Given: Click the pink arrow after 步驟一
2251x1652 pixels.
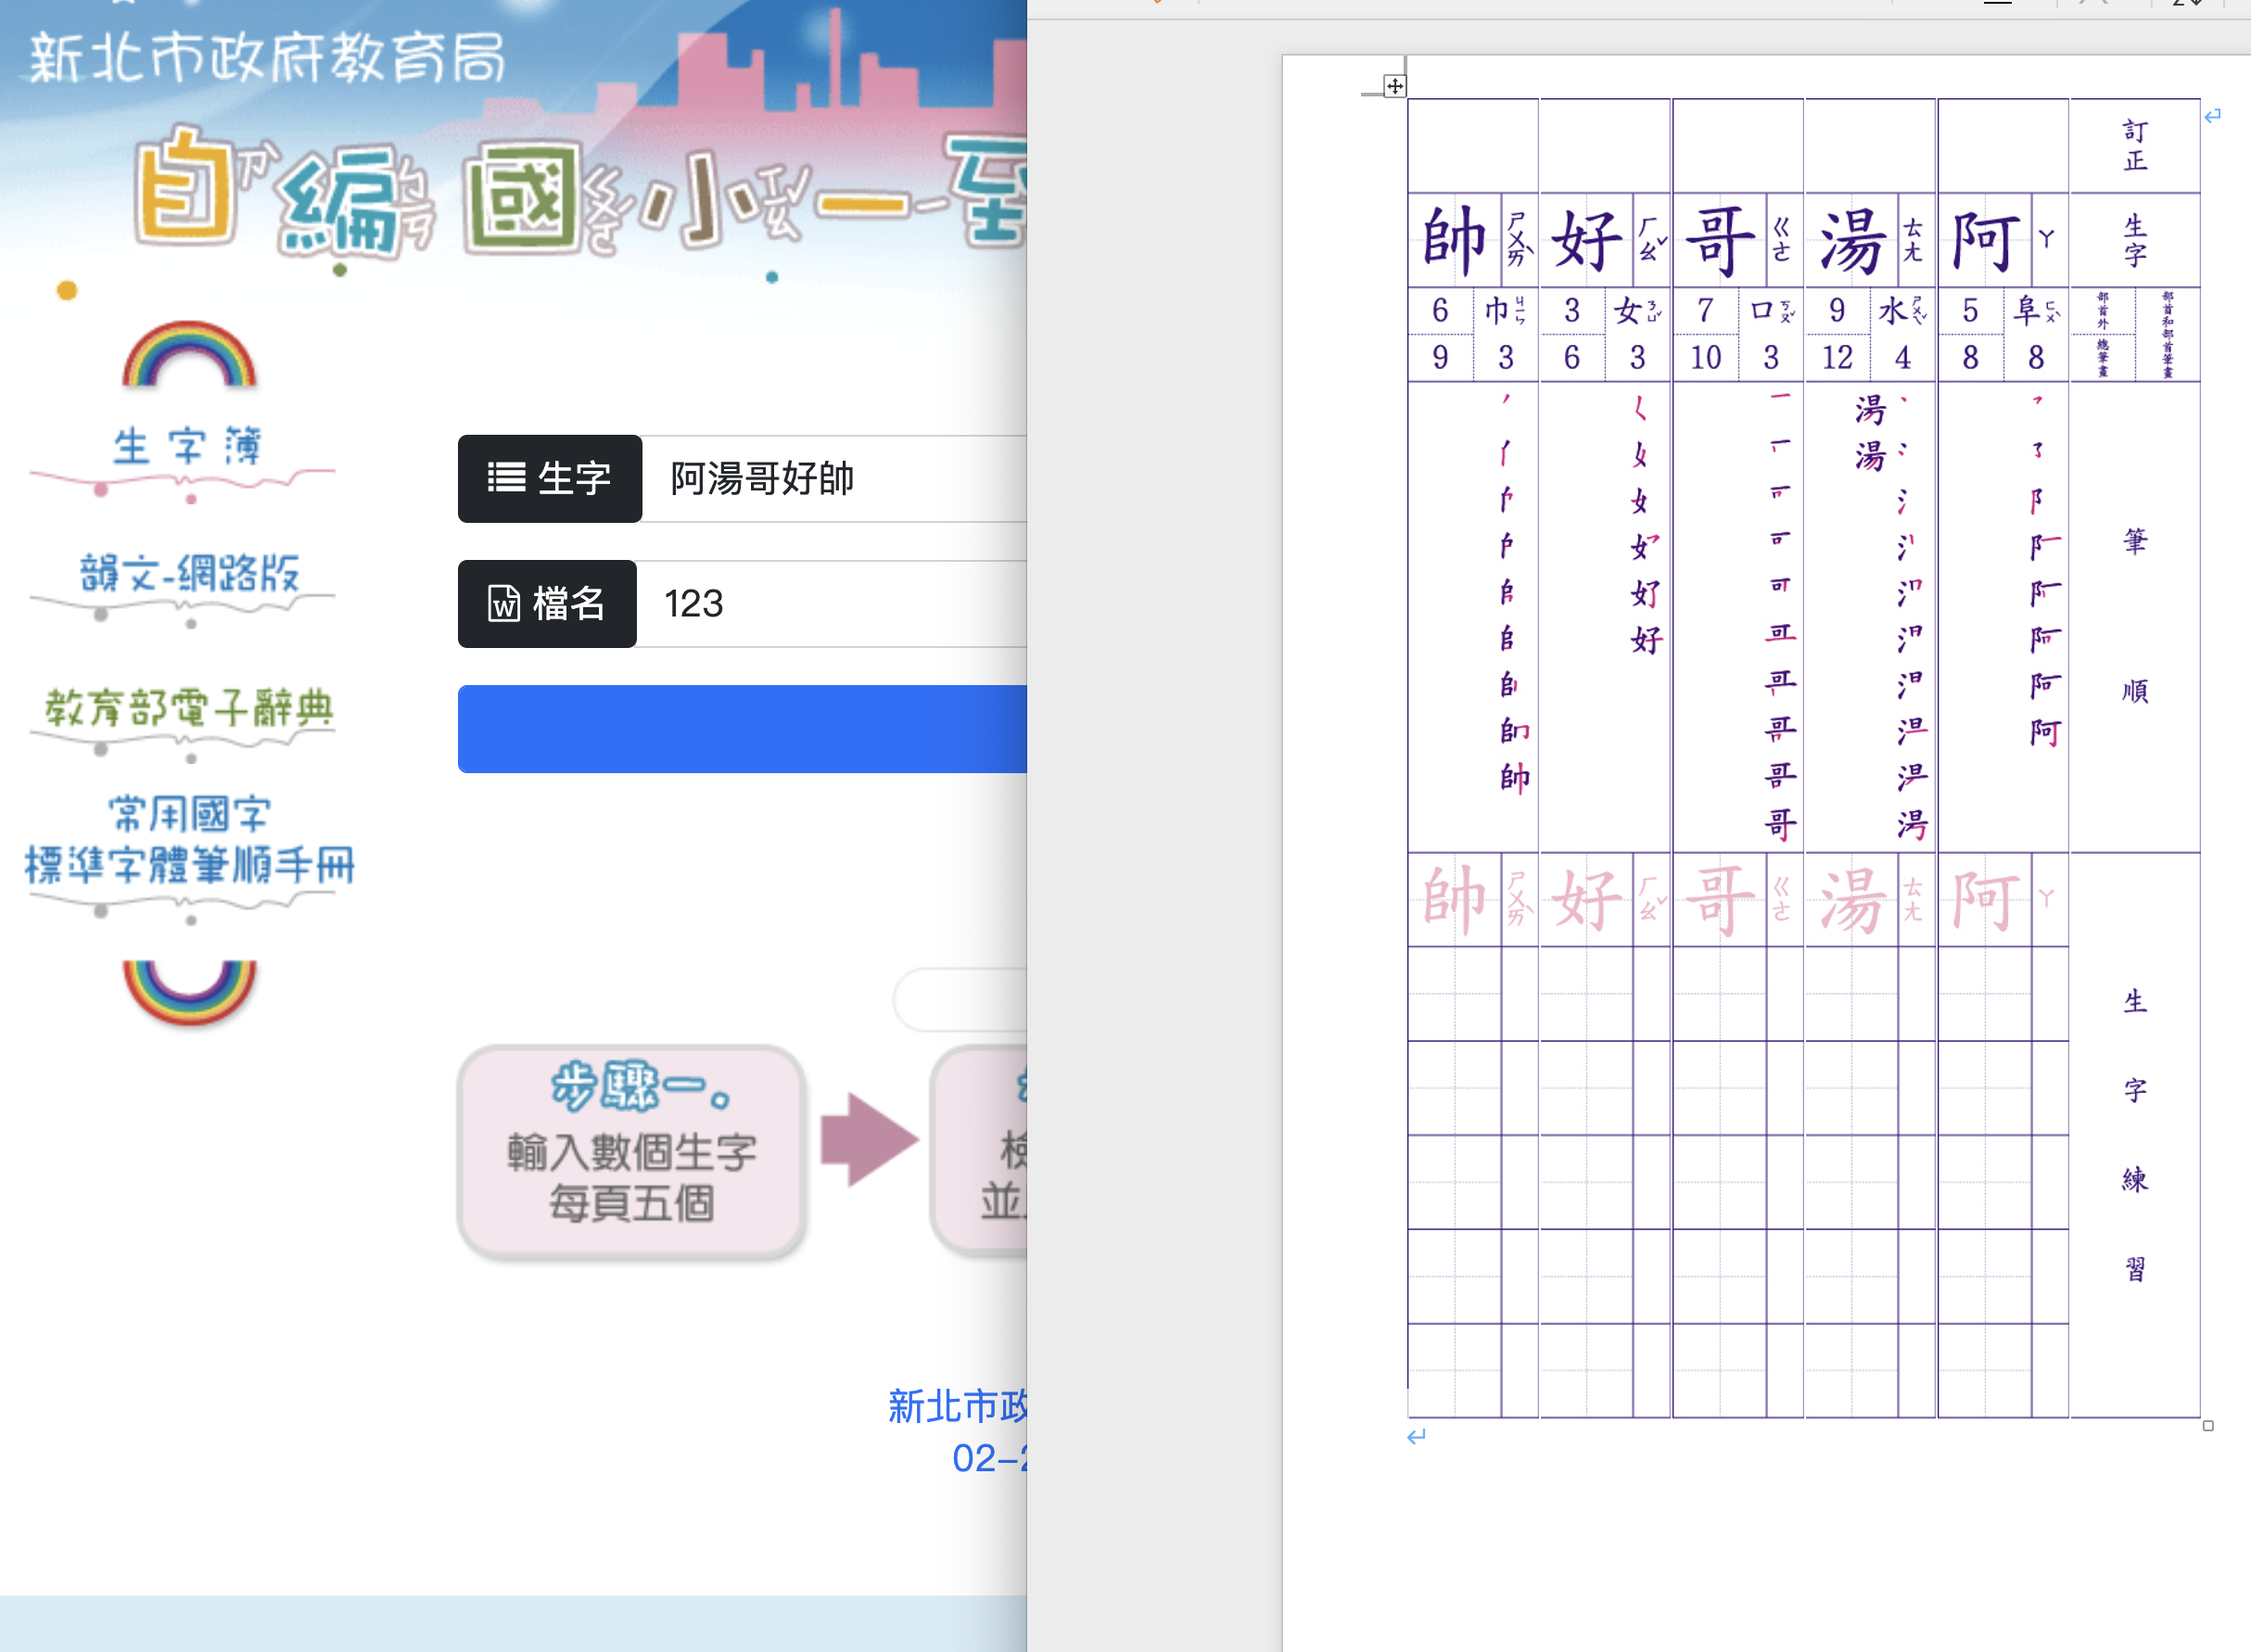Looking at the screenshot, I should [x=868, y=1140].
